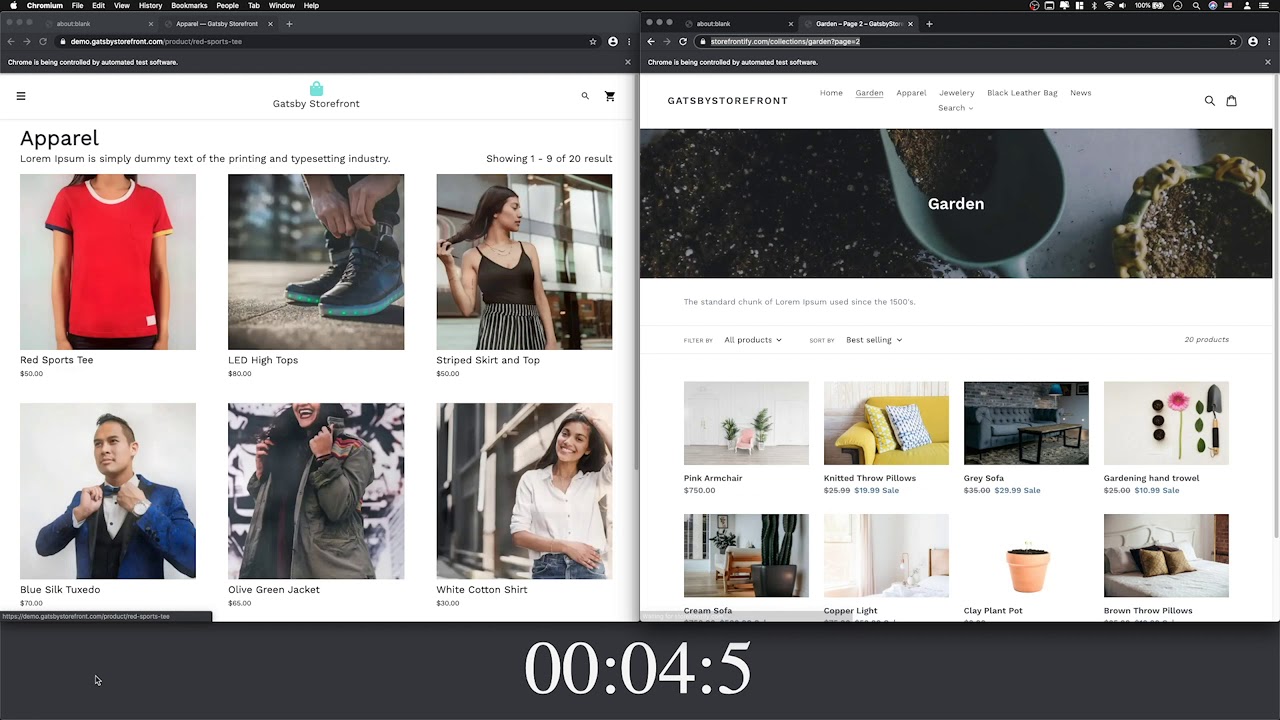
Task: Close the Apparel — Gatsby Storefront tab
Action: pos(270,23)
